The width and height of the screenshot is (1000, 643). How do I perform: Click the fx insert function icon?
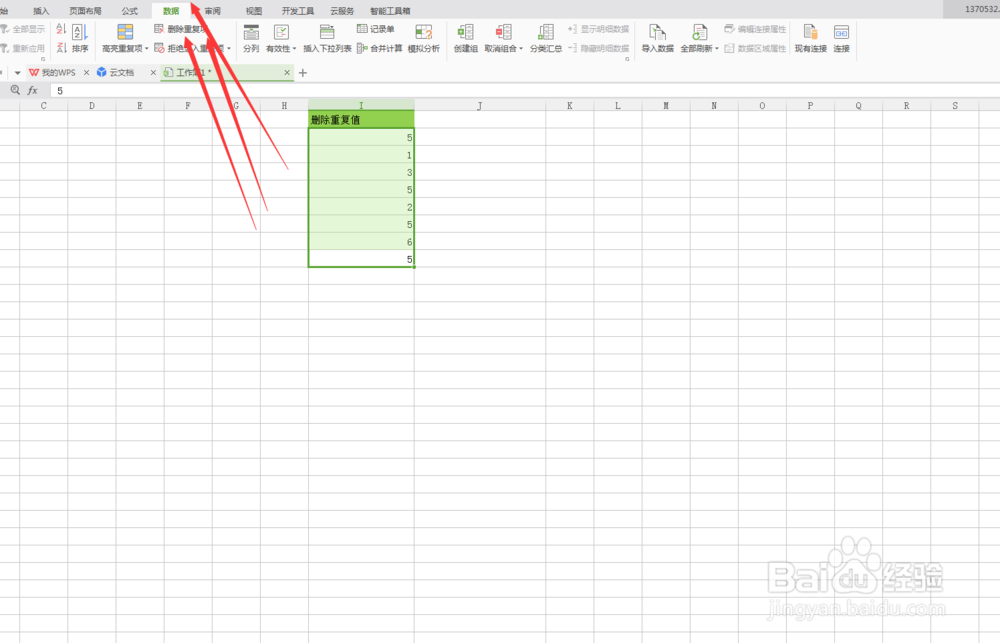tap(33, 91)
